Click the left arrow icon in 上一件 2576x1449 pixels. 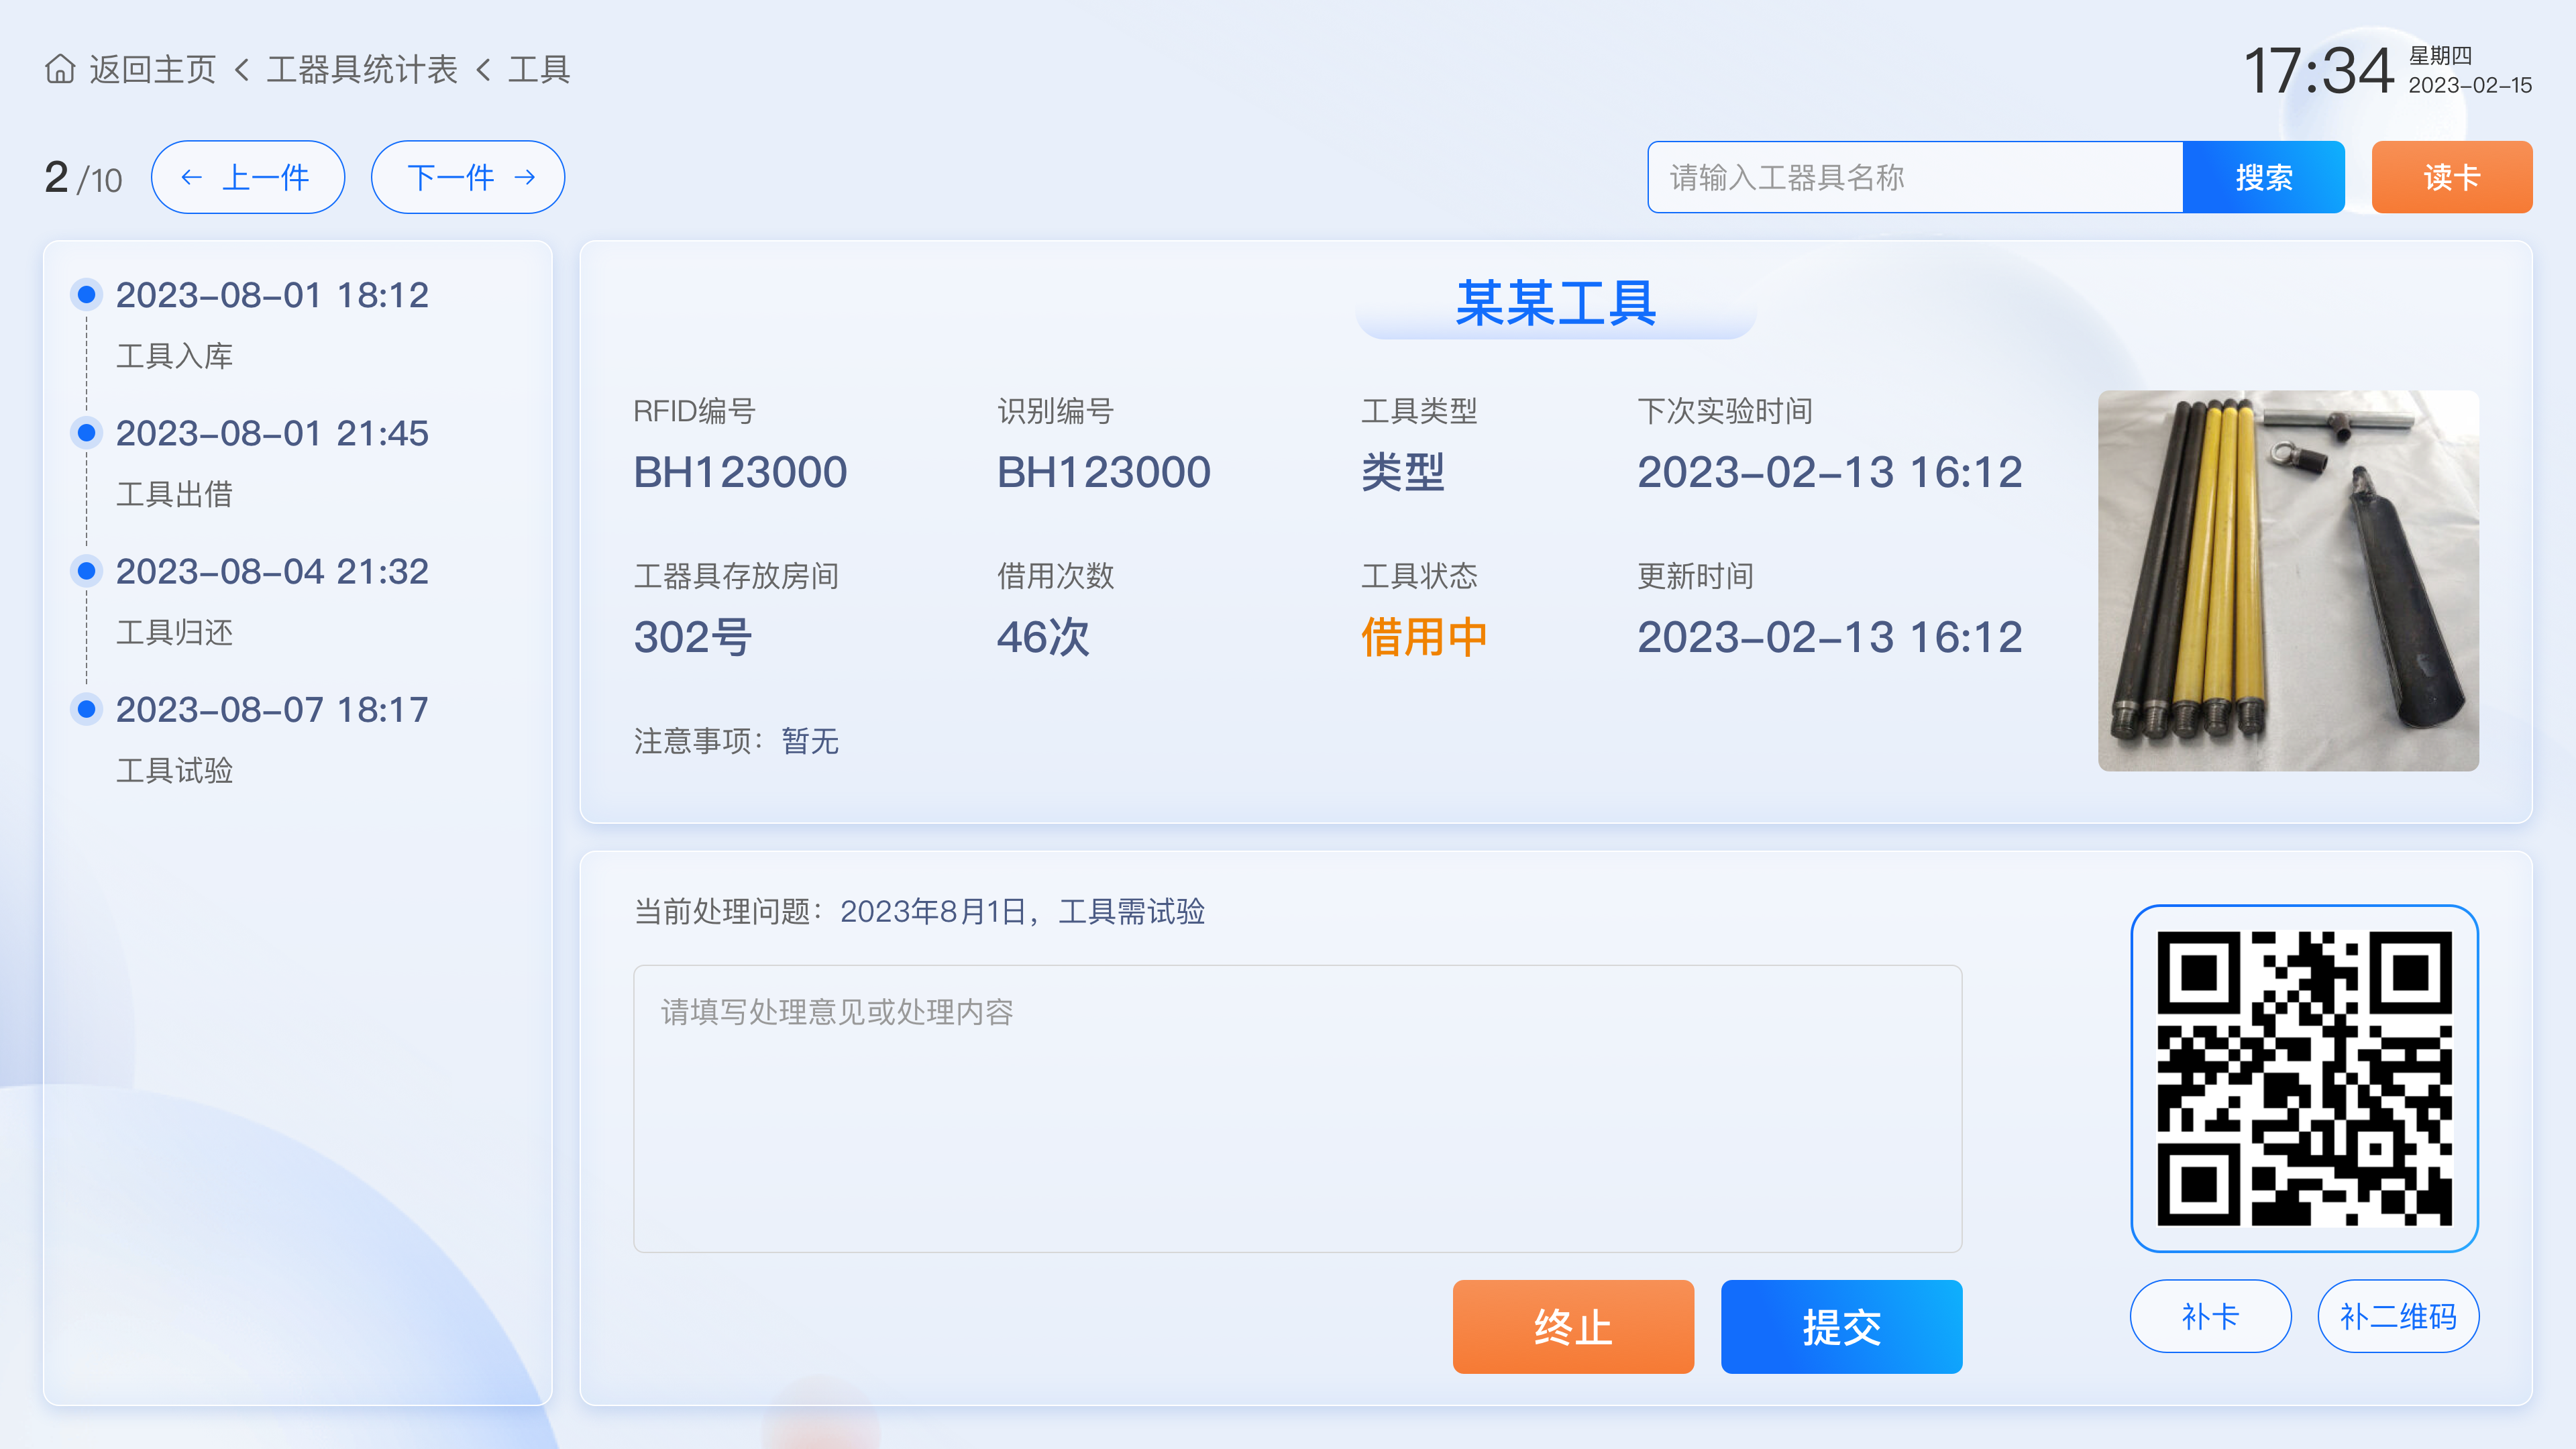[191, 178]
